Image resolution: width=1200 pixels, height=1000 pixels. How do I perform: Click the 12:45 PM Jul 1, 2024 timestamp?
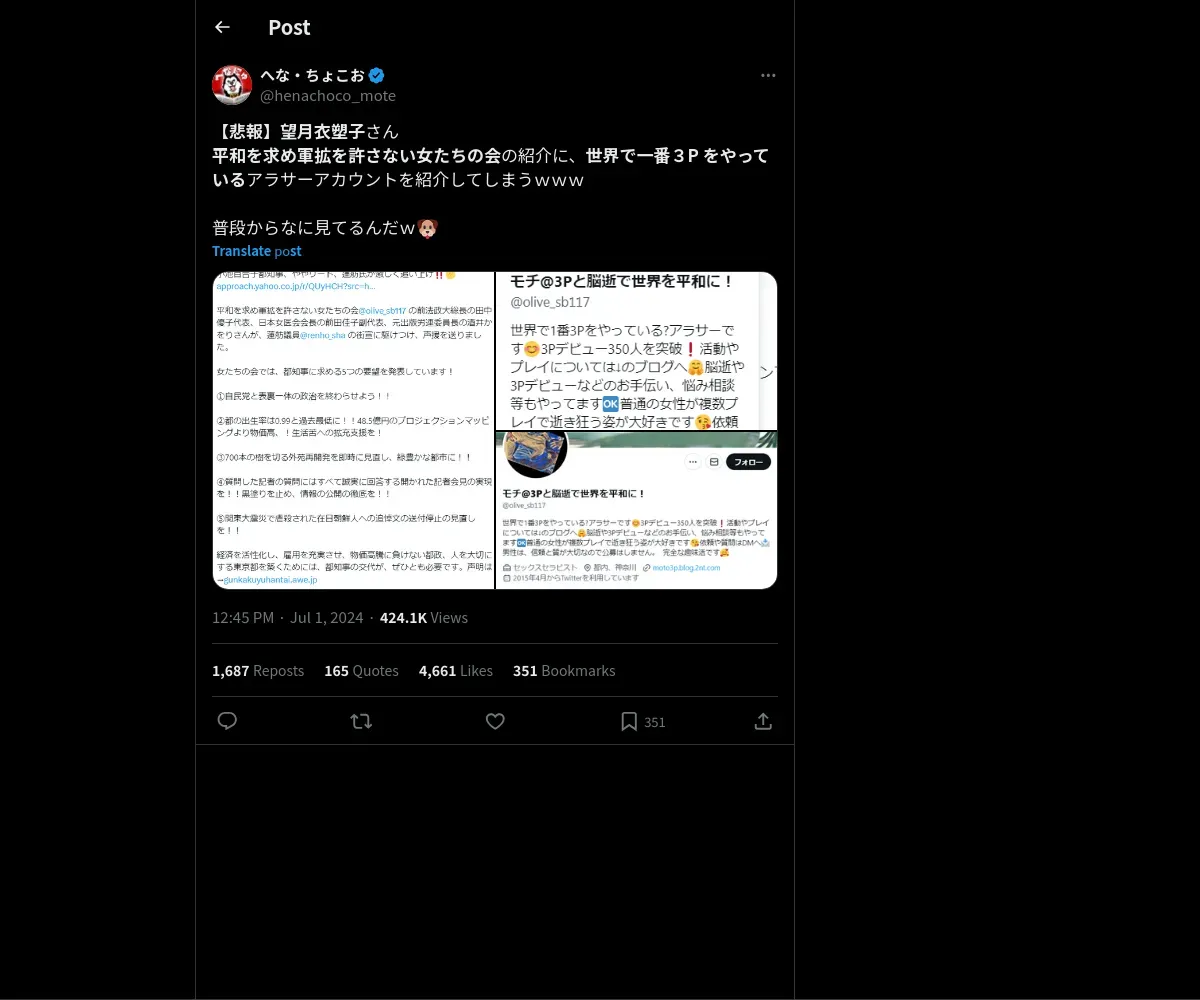click(x=288, y=618)
